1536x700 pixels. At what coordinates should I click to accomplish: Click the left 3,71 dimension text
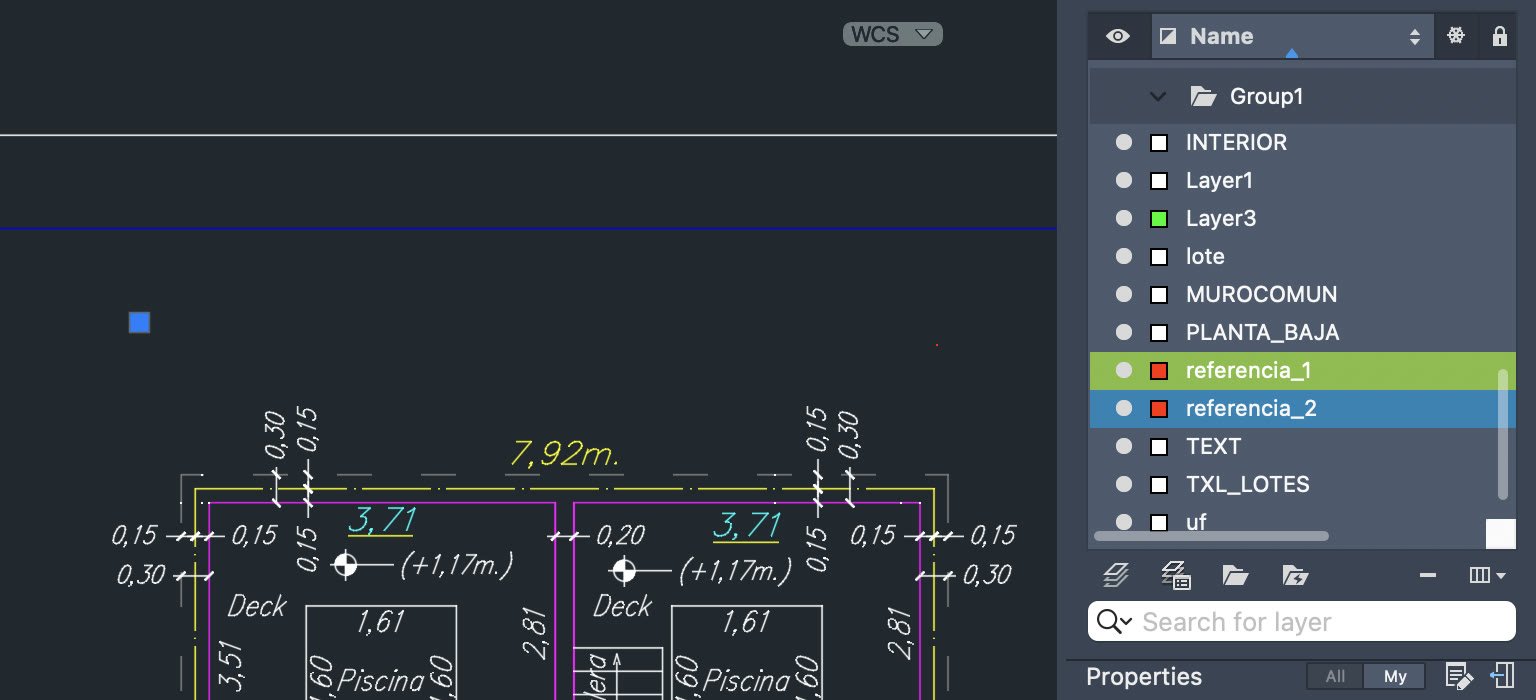381,521
